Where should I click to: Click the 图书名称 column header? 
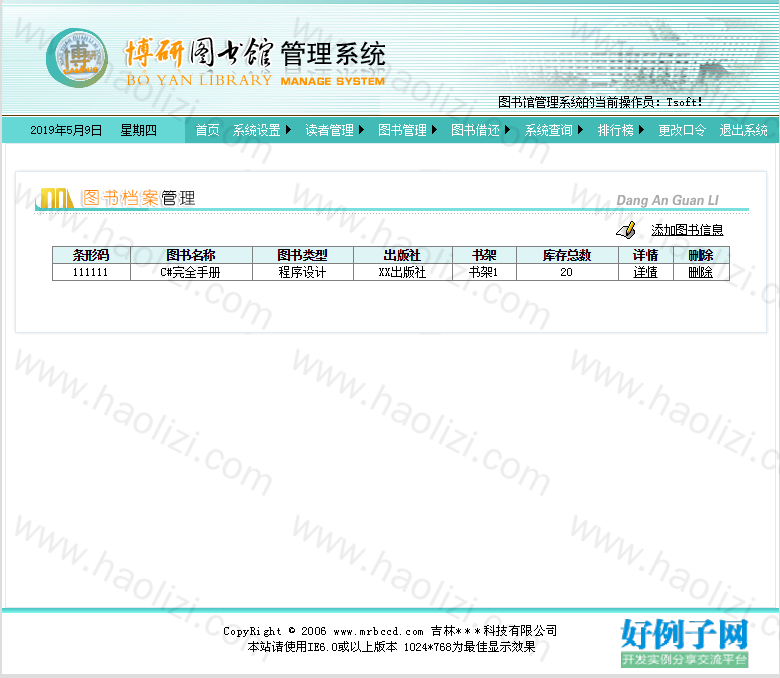coord(191,255)
